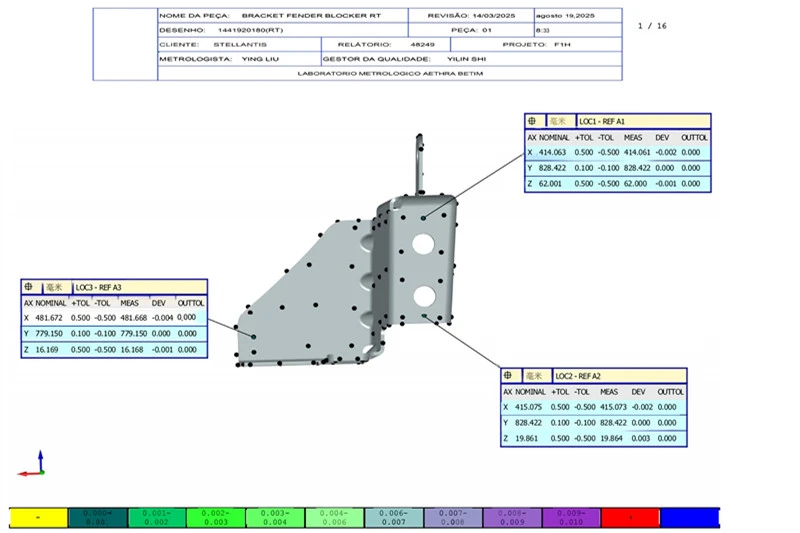Click the MEAS column header in LOC1 table
Image resolution: width=800 pixels, height=533 pixels.
pos(633,137)
